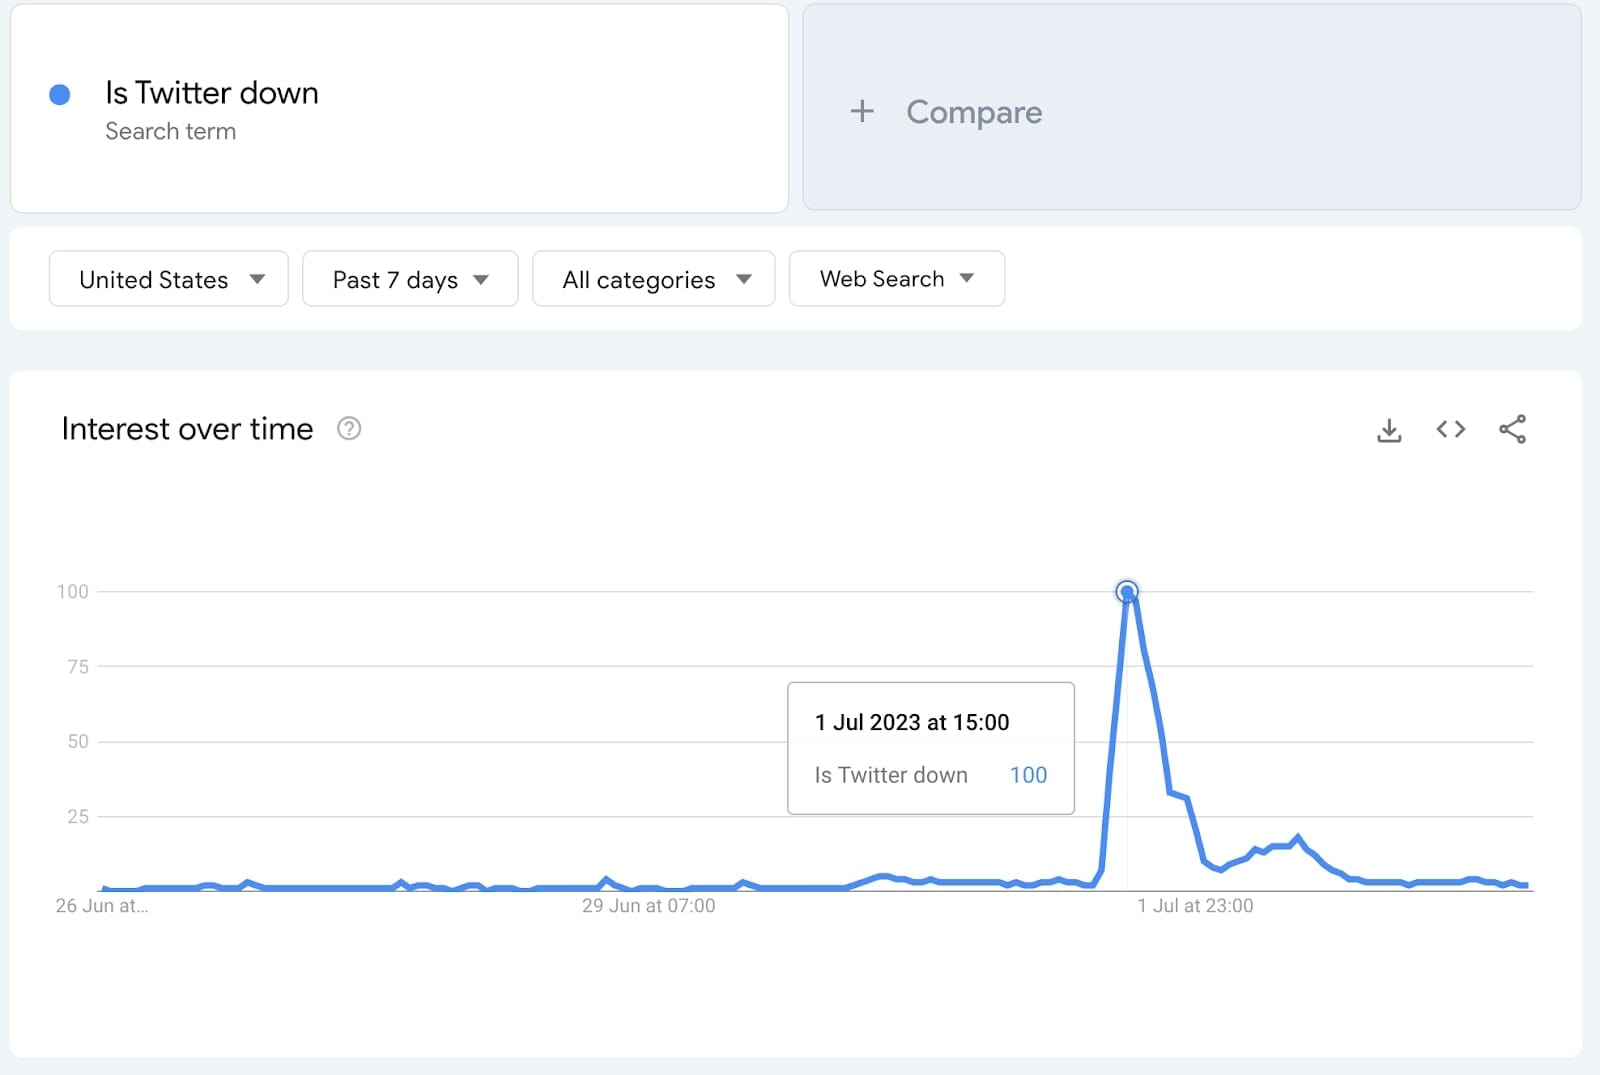Click the 1 Jul at 23:00 axis label
The image size is (1600, 1075).
(1195, 906)
